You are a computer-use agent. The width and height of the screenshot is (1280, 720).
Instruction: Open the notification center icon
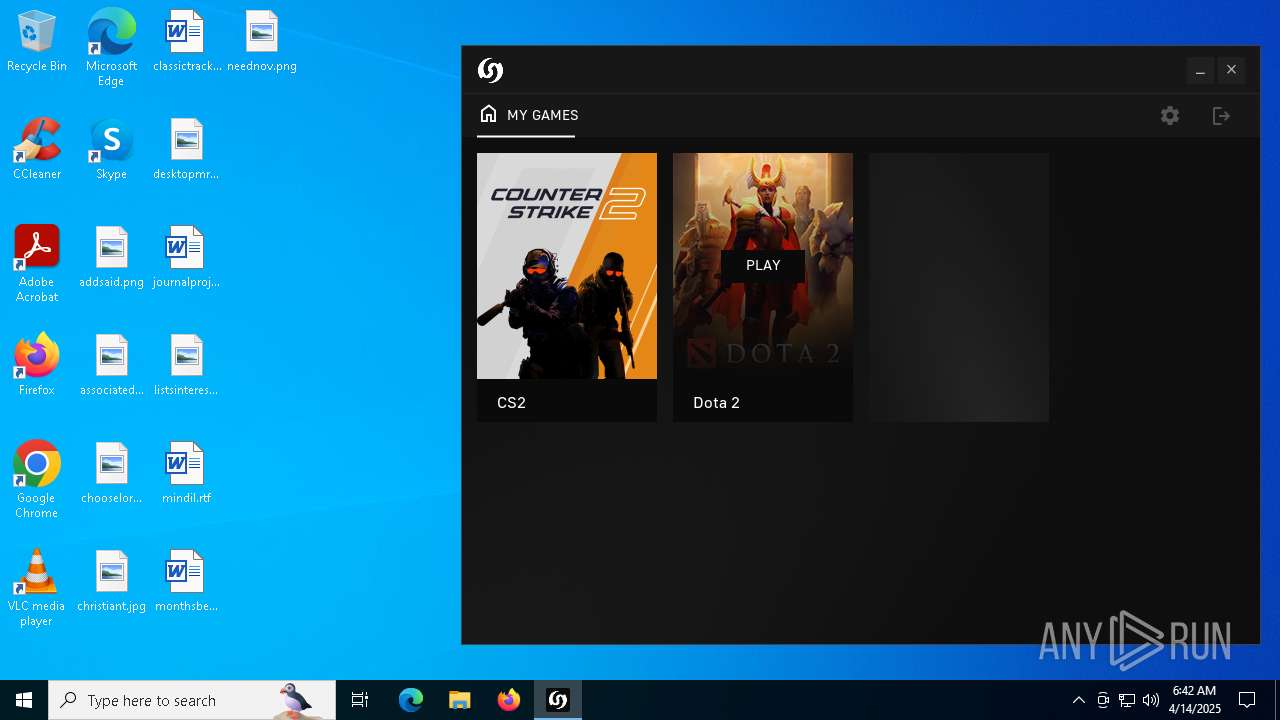click(1247, 700)
